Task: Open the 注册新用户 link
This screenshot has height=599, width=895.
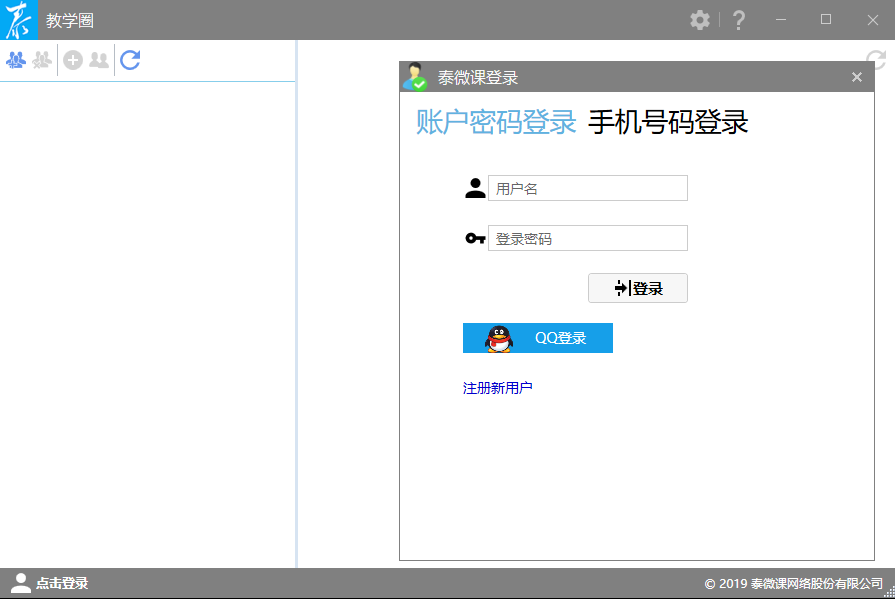Action: pos(497,388)
